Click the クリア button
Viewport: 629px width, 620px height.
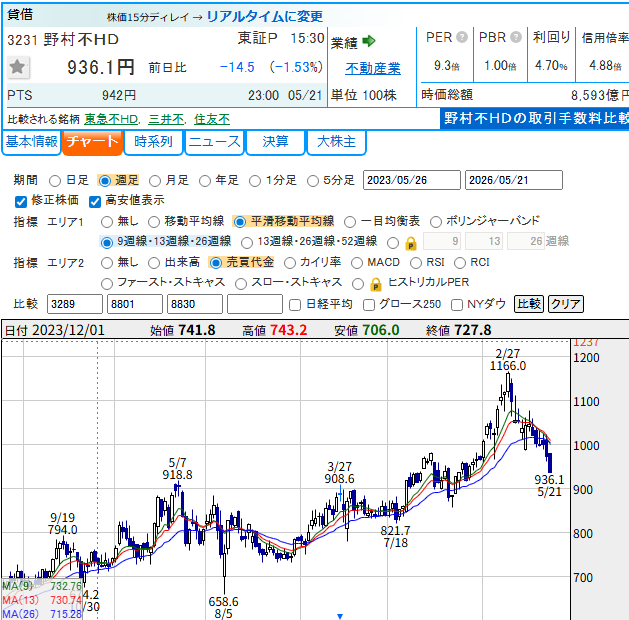pyautogui.click(x=566, y=304)
